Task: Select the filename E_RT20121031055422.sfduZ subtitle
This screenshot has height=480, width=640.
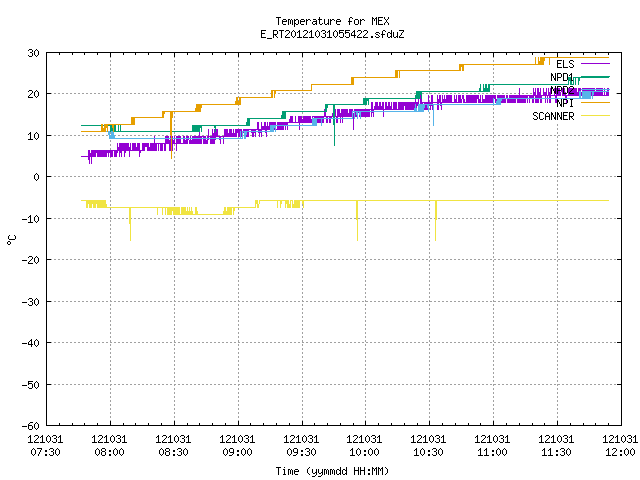Action: 332,34
